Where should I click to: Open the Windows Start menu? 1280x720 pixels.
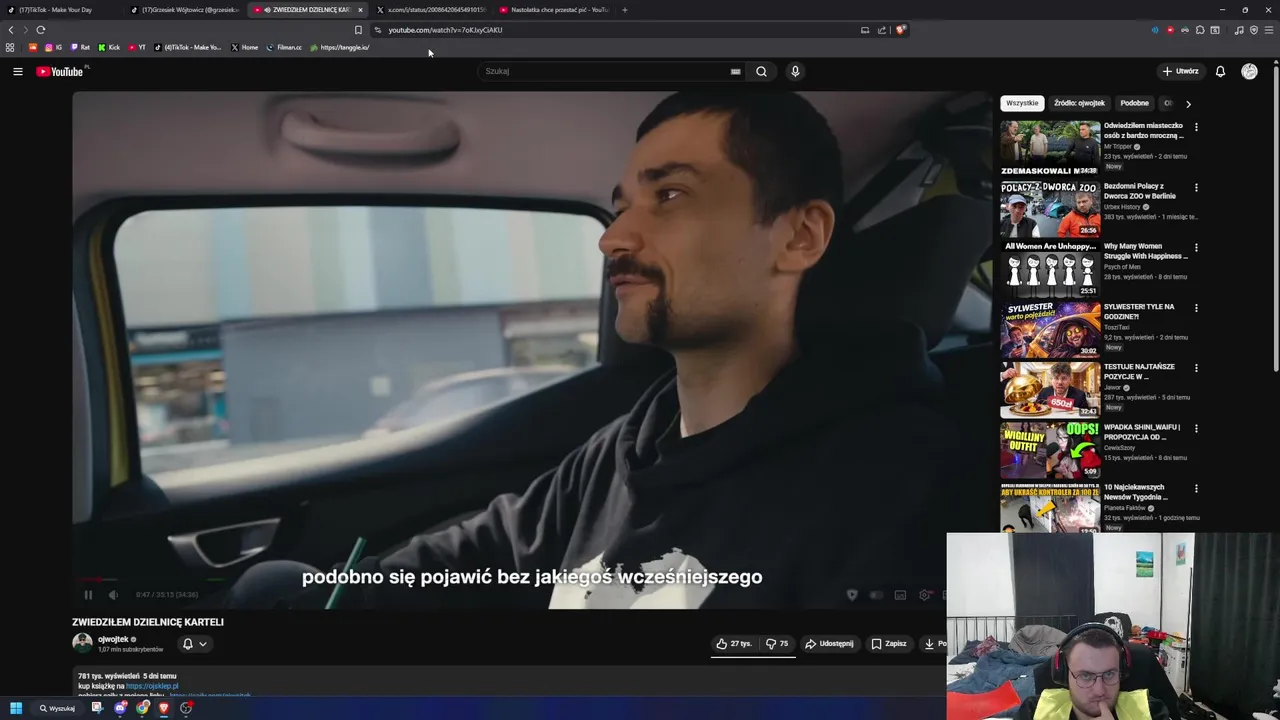[16, 708]
